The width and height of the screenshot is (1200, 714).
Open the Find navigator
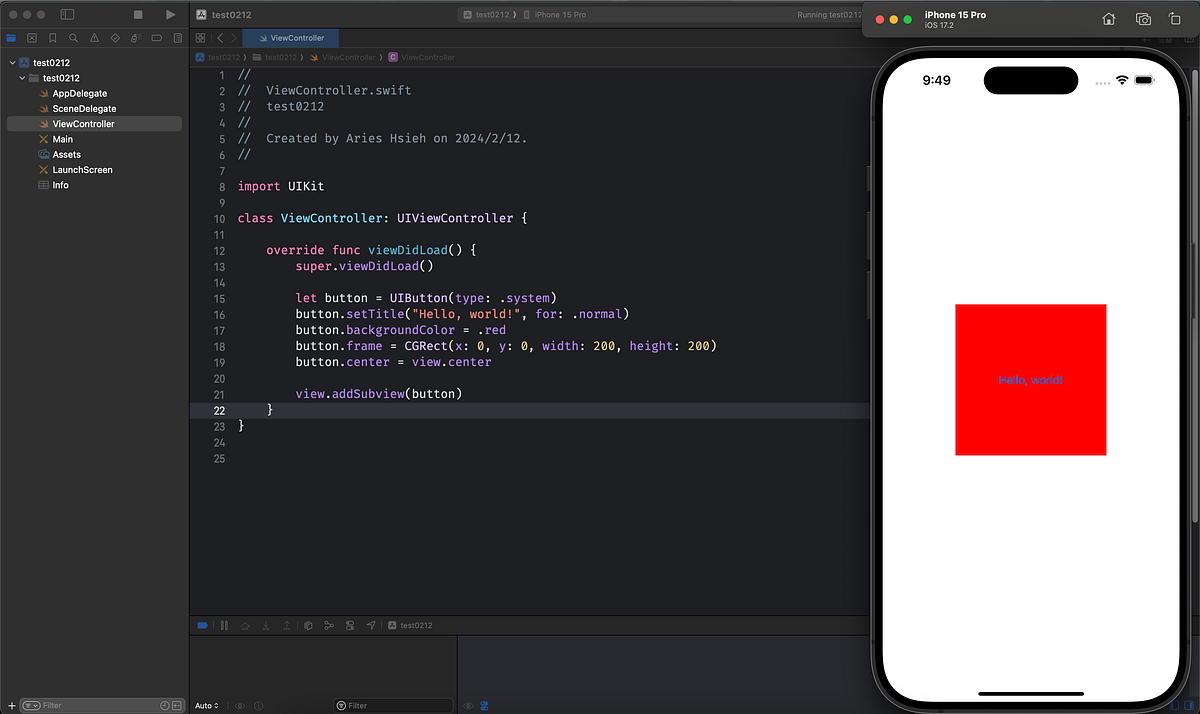[73, 38]
